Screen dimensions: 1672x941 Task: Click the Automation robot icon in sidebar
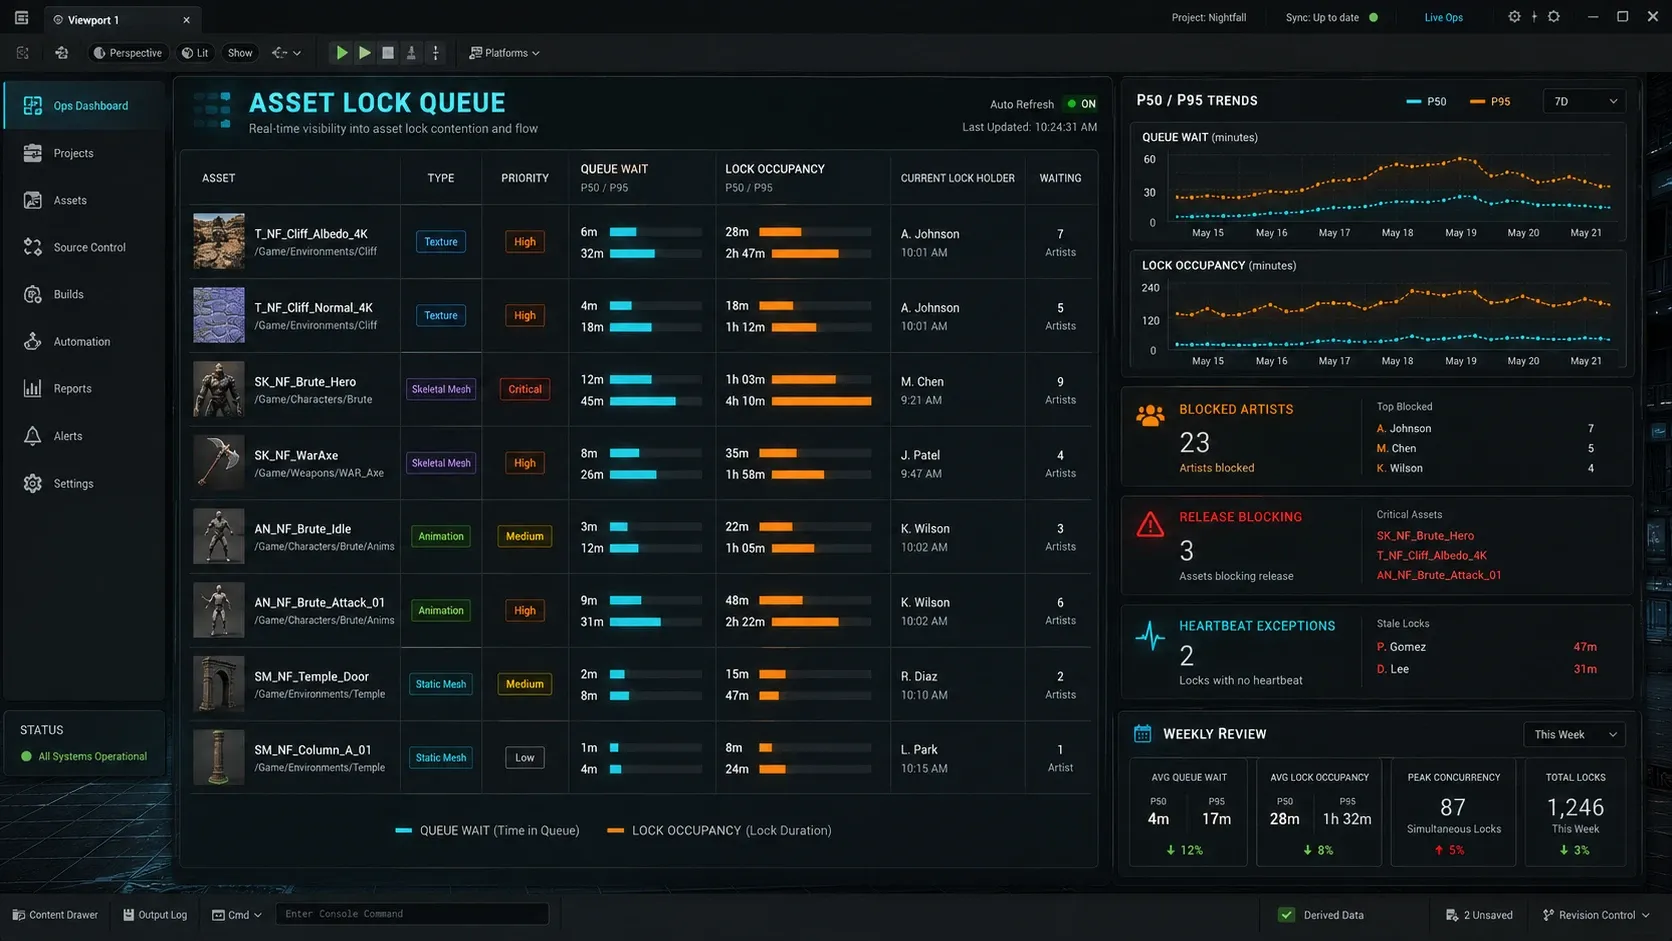point(33,341)
